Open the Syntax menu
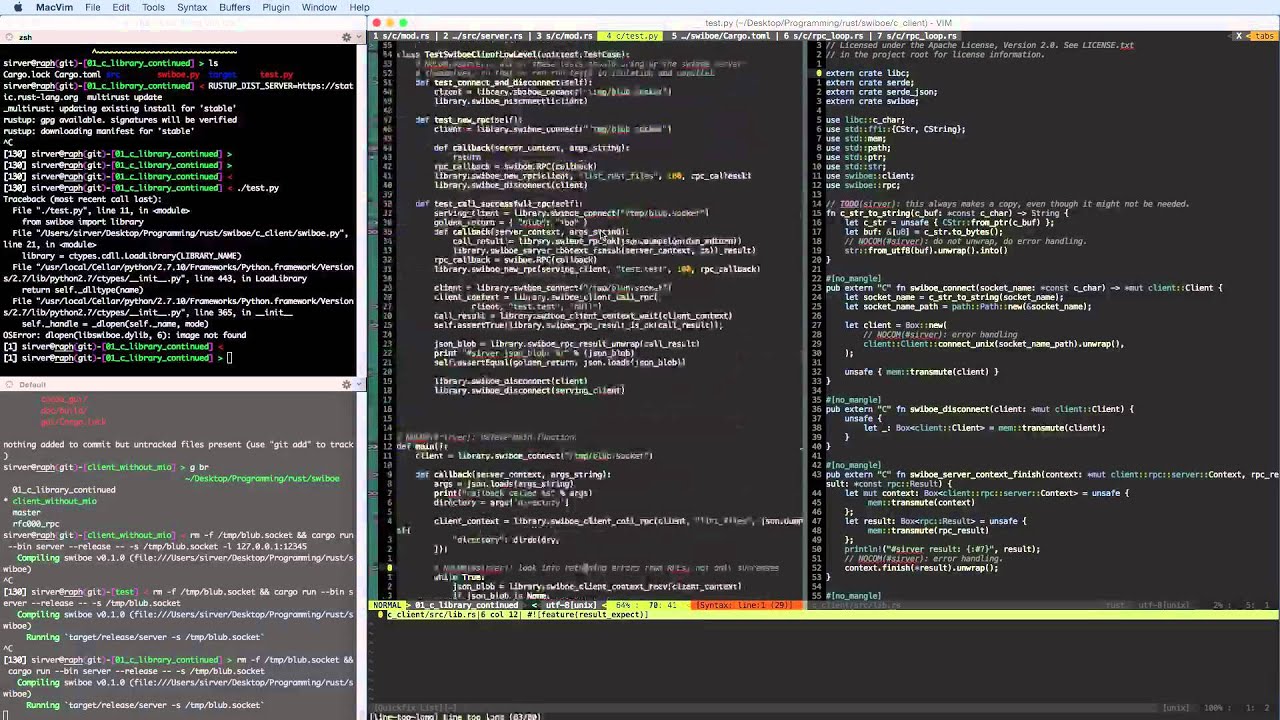 [192, 7]
